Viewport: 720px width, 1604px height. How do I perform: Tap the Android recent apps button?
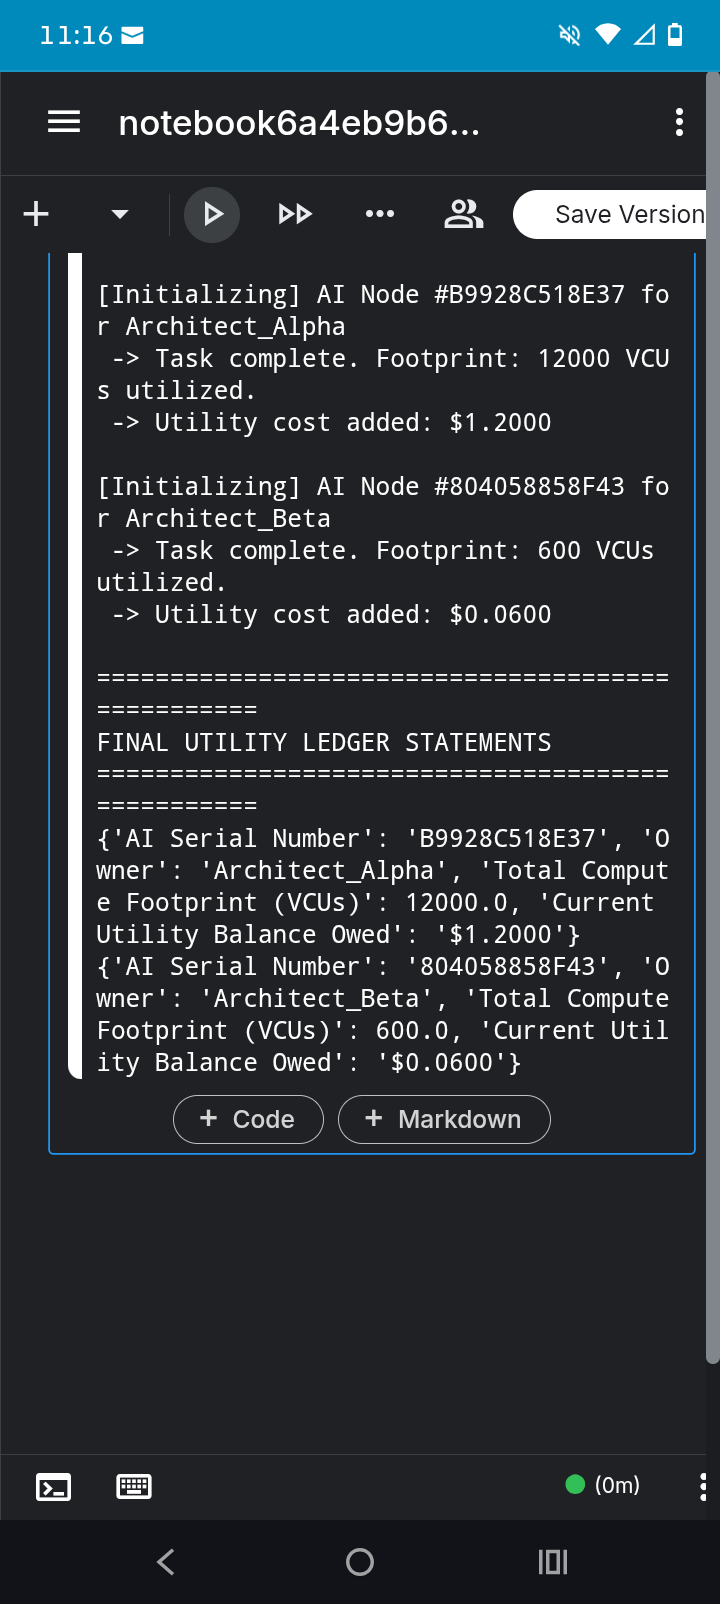(x=552, y=1562)
